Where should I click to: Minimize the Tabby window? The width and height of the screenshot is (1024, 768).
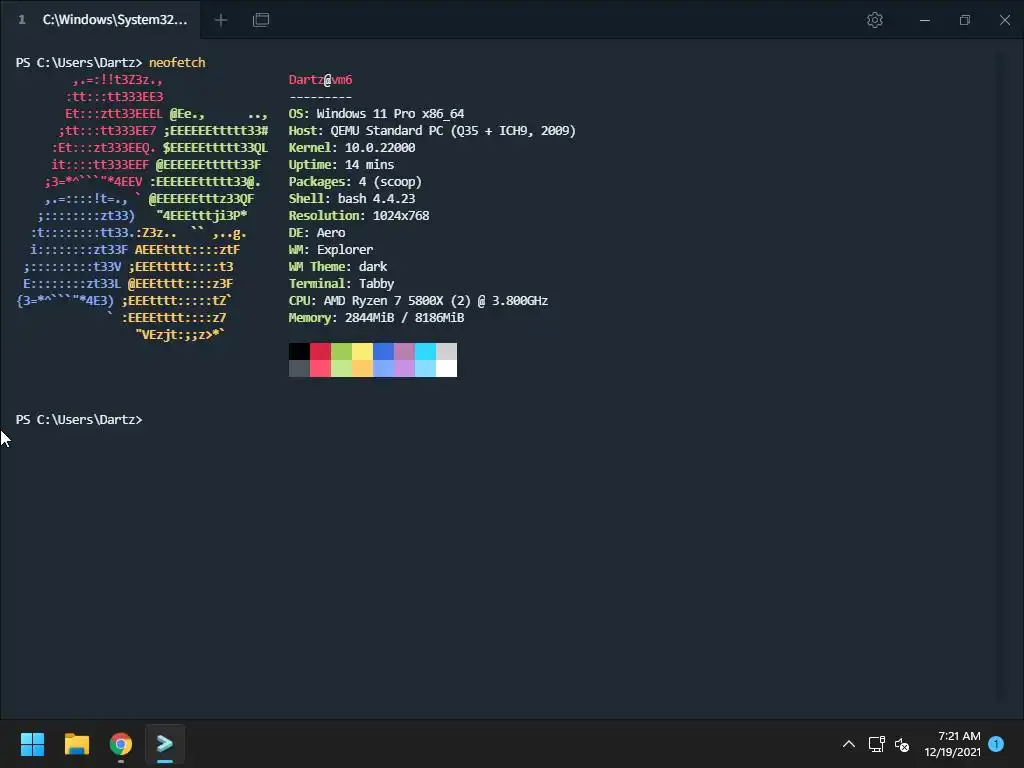click(925, 20)
